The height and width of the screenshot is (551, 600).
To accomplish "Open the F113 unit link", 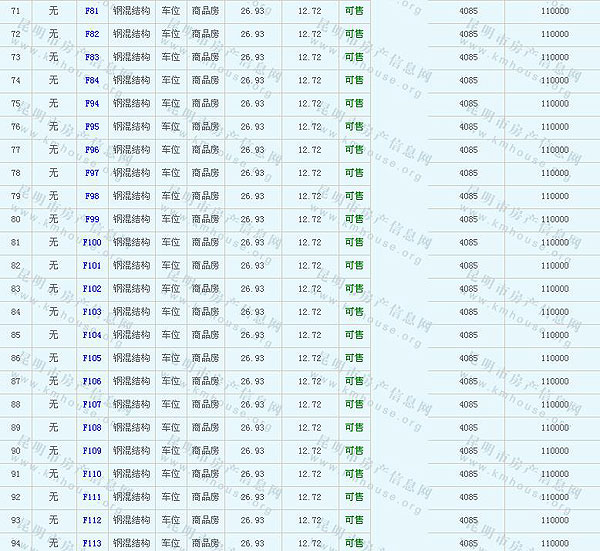I will [91, 543].
